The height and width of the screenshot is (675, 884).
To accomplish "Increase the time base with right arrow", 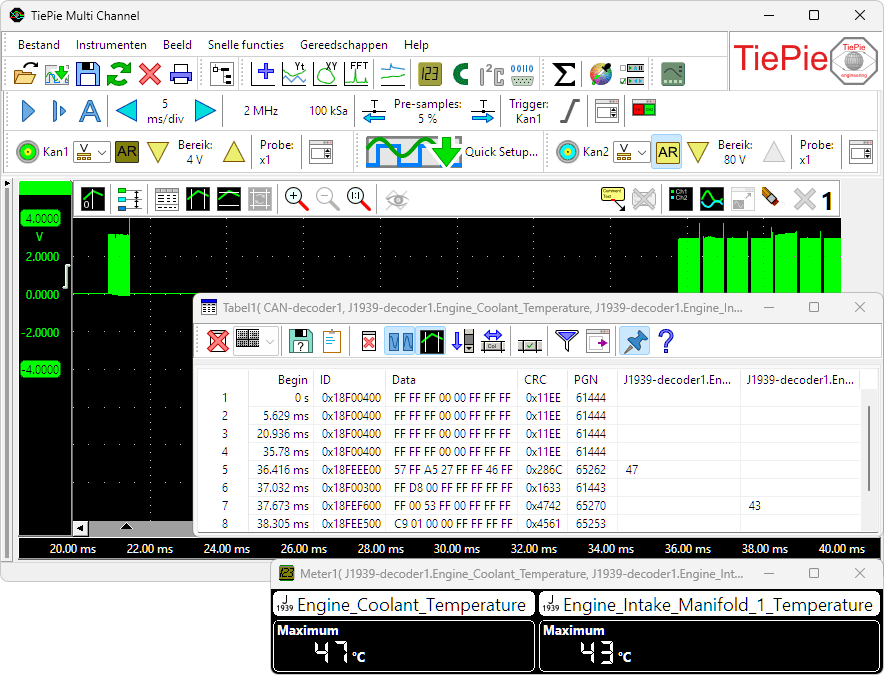I will pyautogui.click(x=205, y=111).
